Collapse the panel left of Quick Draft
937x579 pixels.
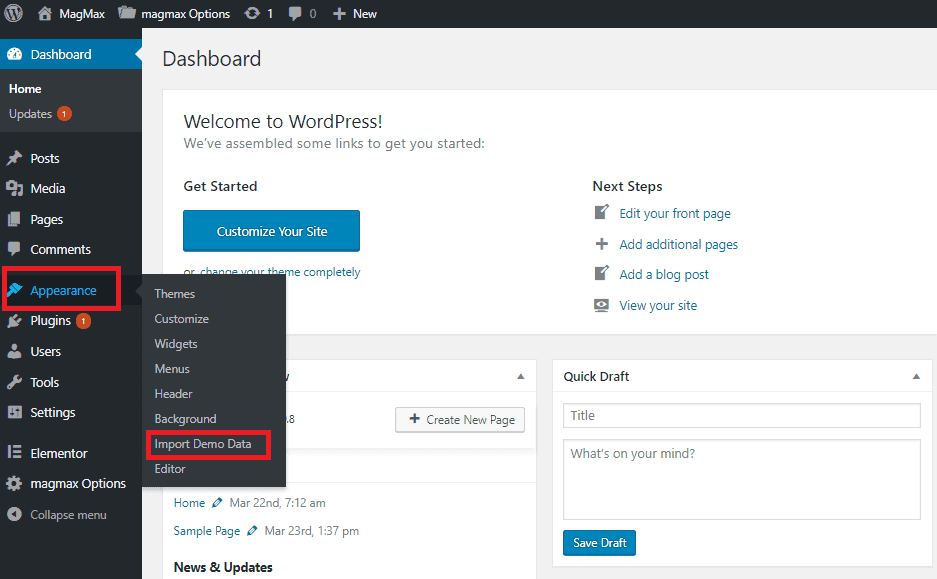coord(520,376)
